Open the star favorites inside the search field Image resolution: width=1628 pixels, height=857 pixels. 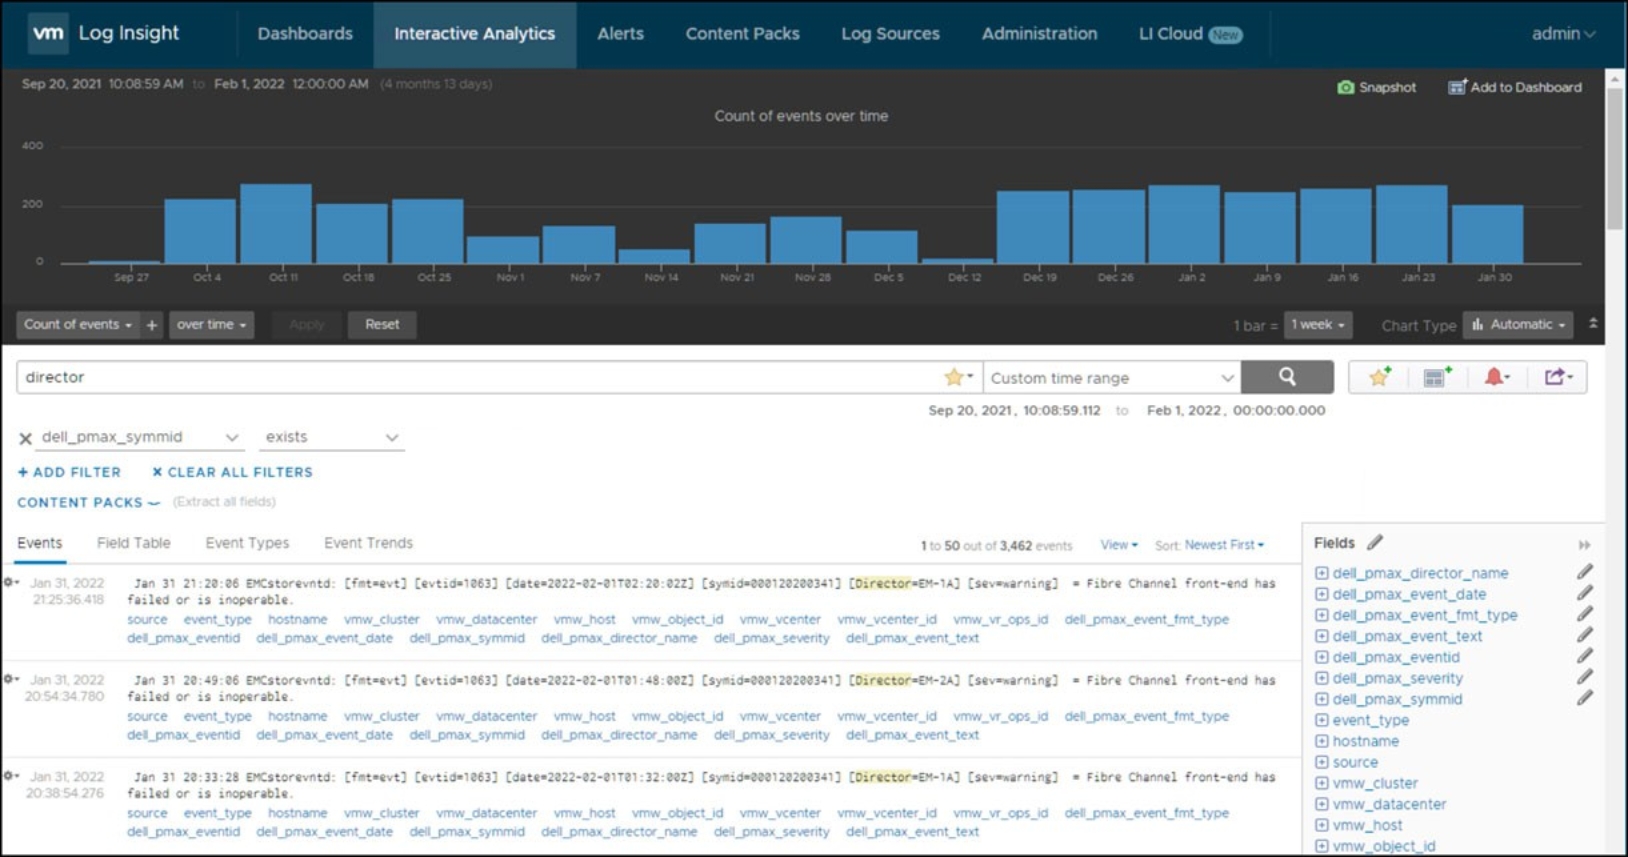(957, 377)
